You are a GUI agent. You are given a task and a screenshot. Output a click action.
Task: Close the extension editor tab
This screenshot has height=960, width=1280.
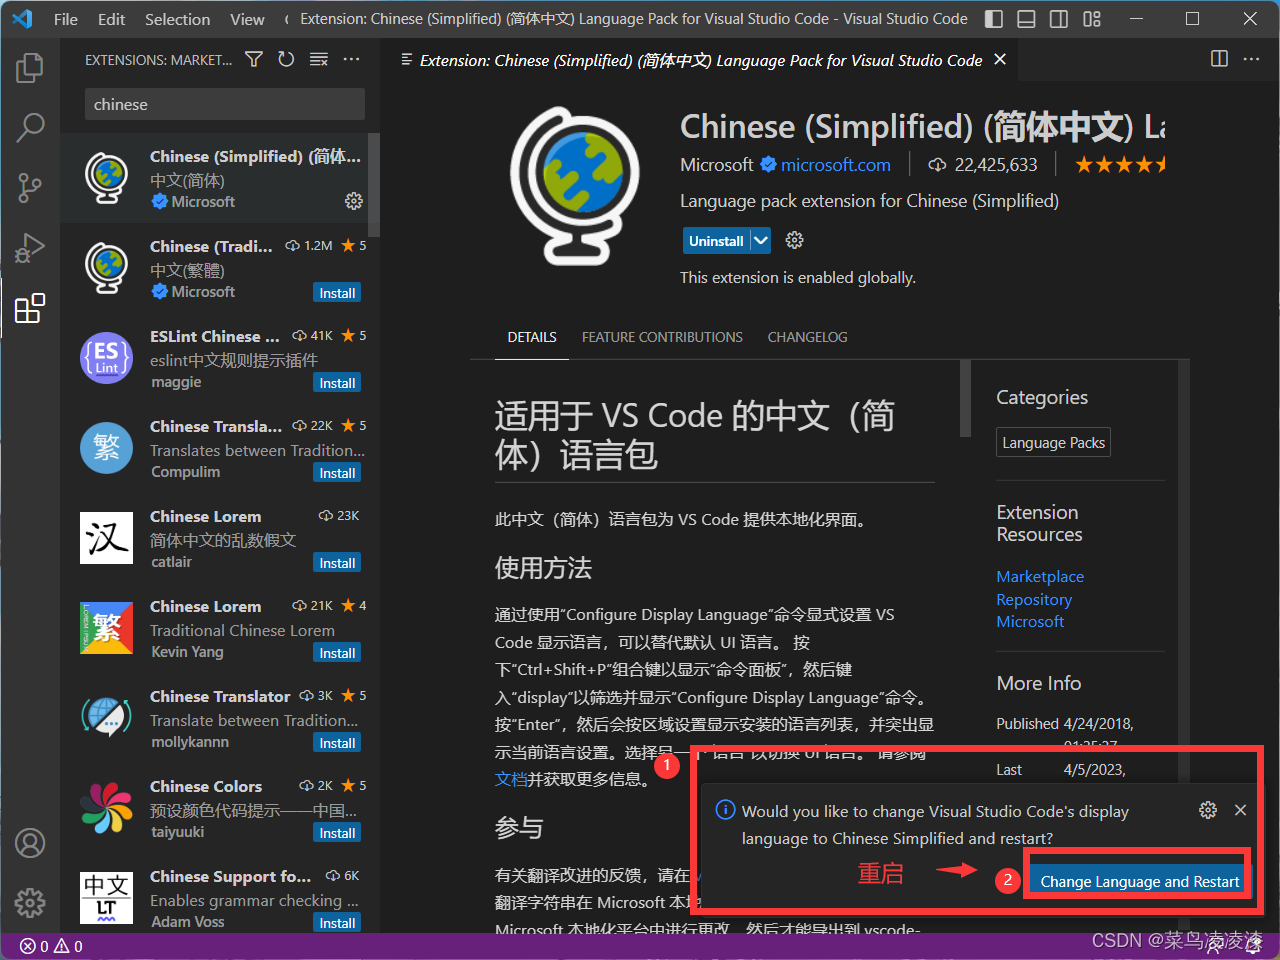tap(1000, 60)
